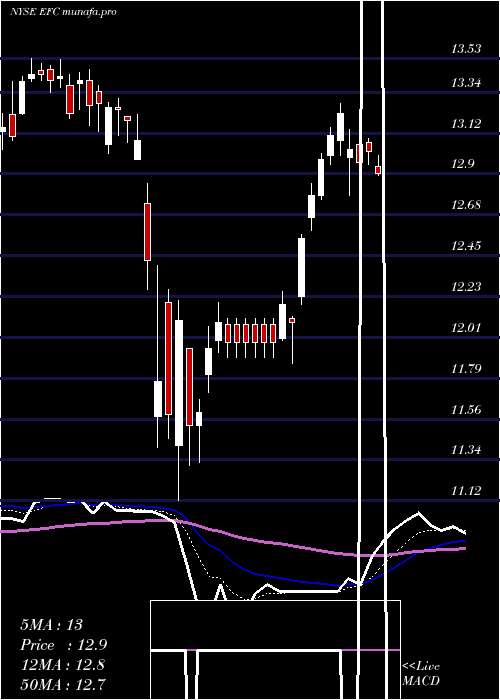Click the 11.56 price axis label
Viewport: 500px width, 700px height.
point(466,409)
